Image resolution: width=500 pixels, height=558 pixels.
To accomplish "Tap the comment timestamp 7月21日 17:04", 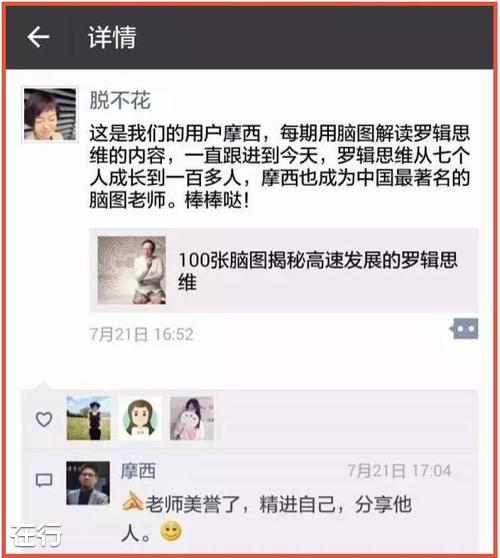I will 399,471.
